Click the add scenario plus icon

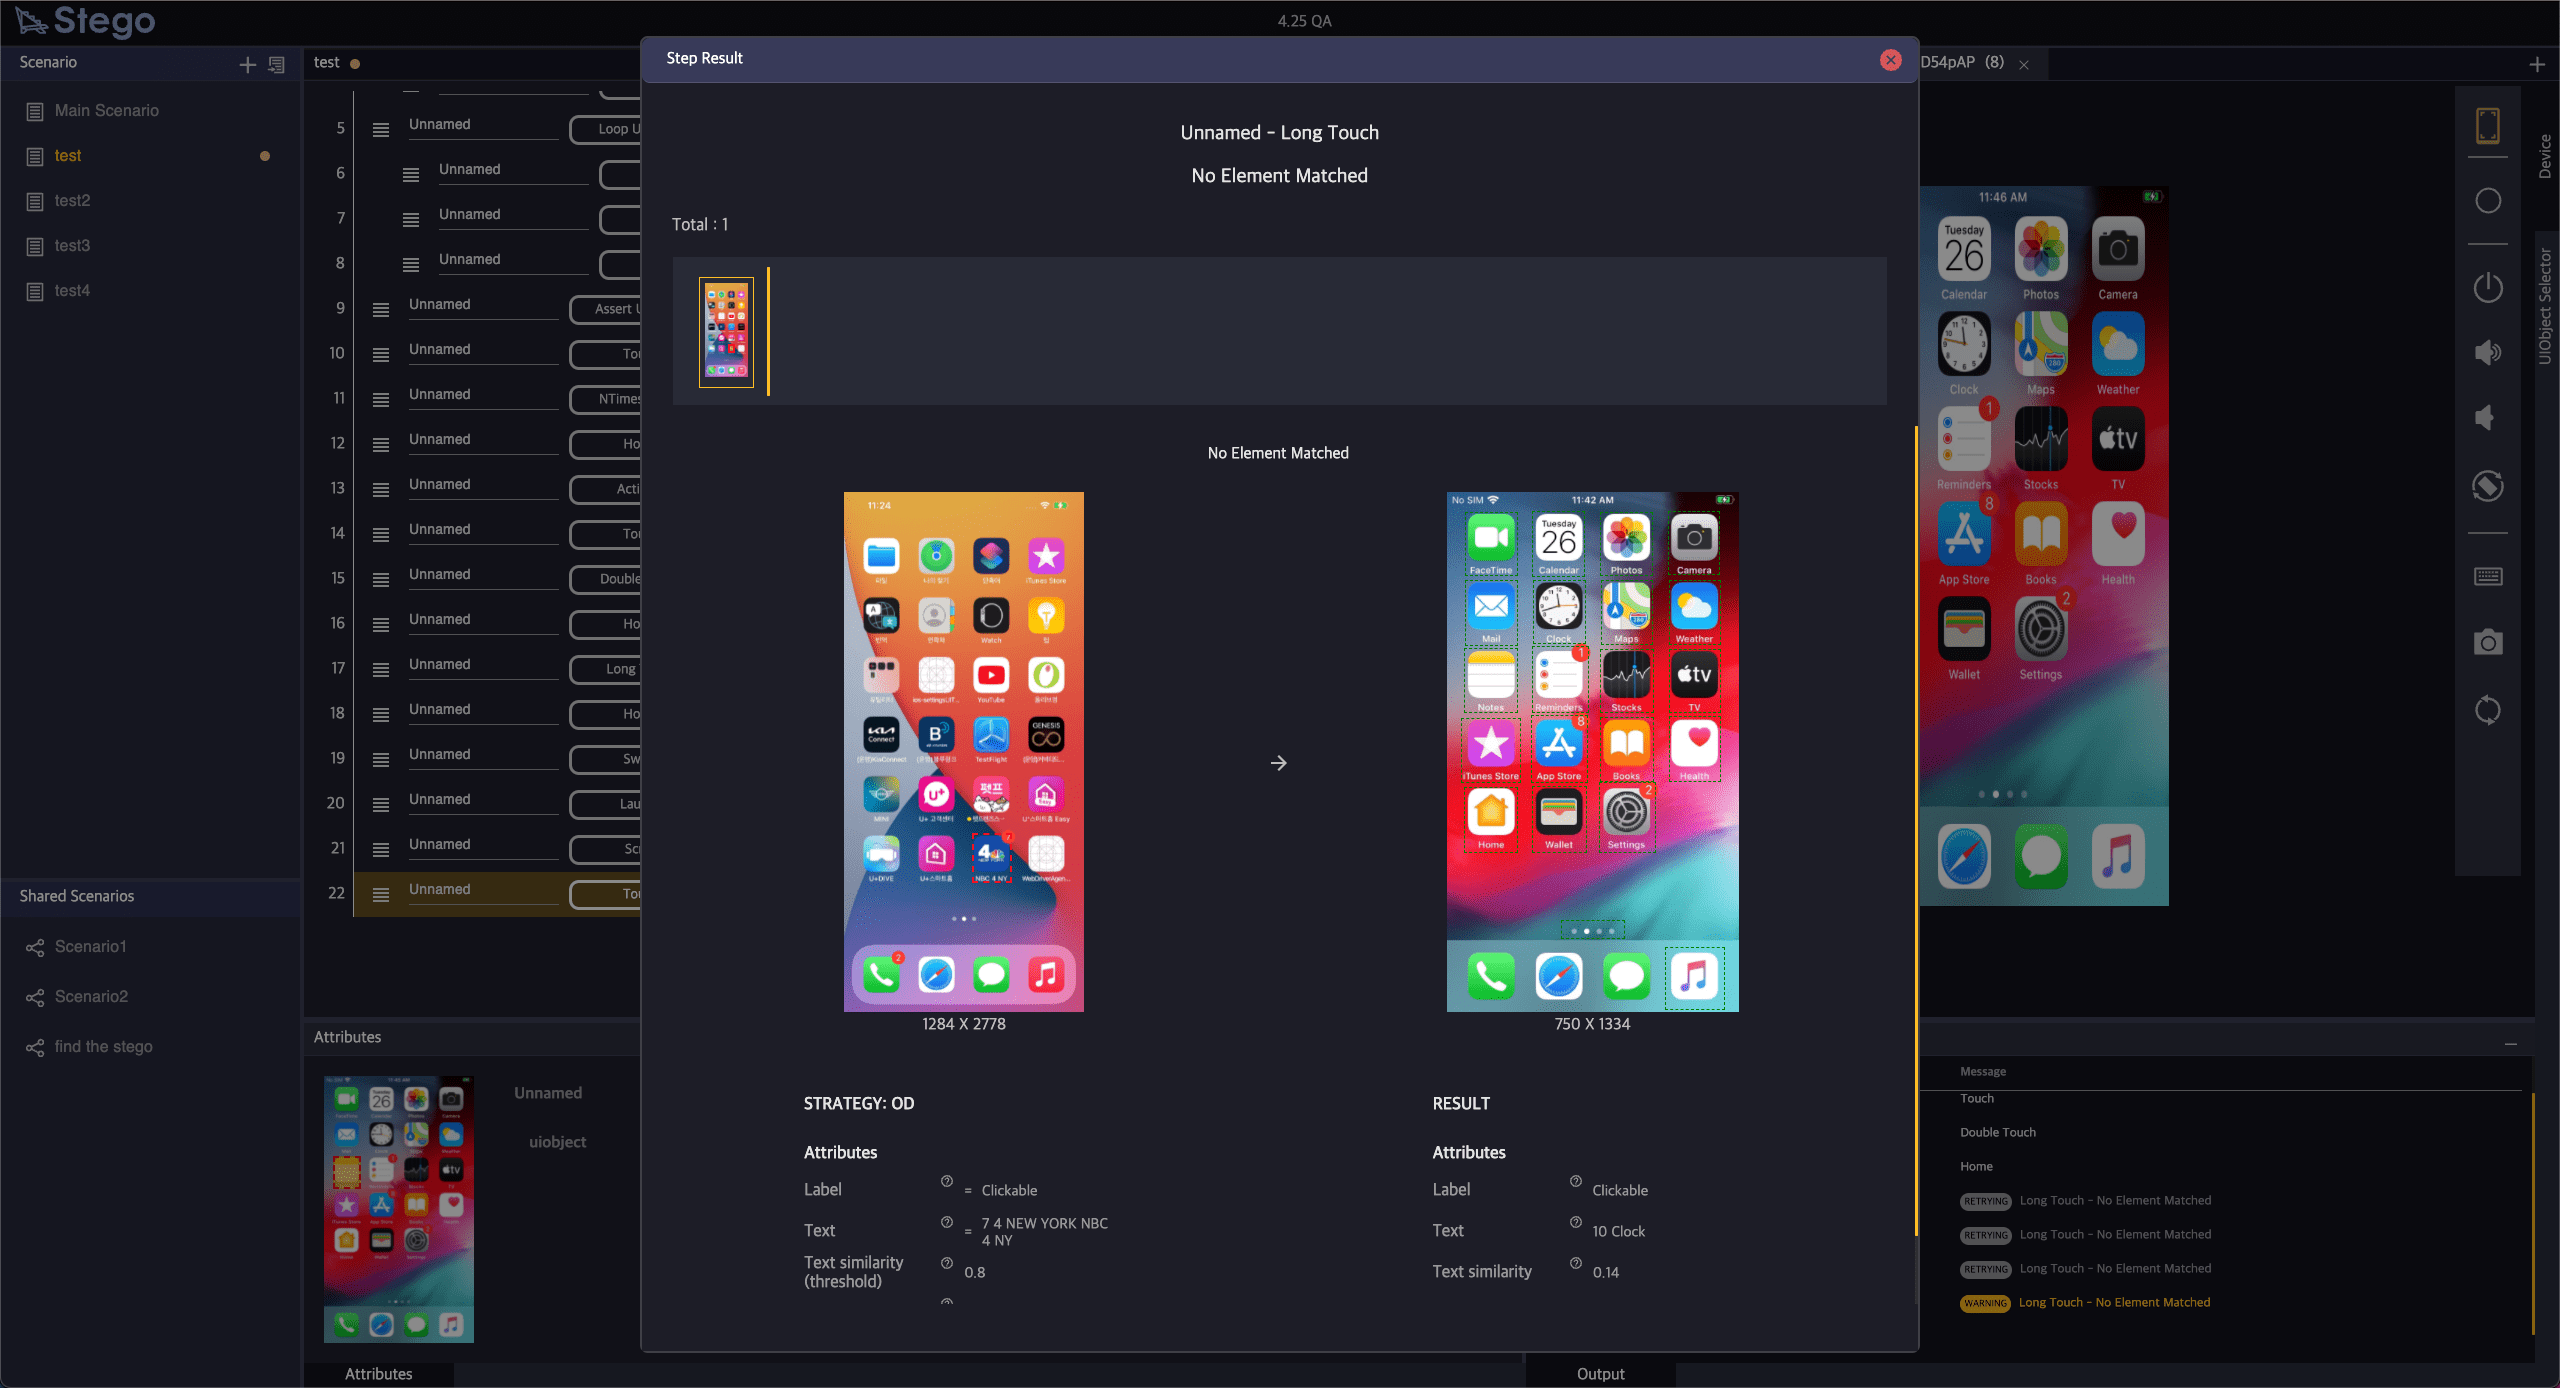pos(248,65)
